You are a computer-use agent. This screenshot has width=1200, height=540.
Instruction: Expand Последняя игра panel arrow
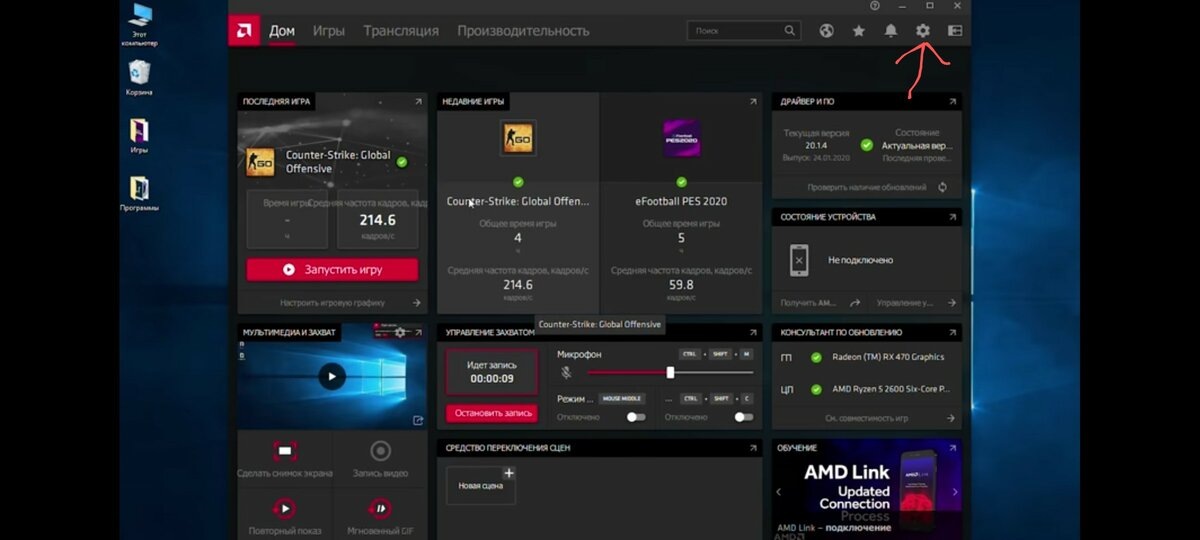[x=418, y=101]
